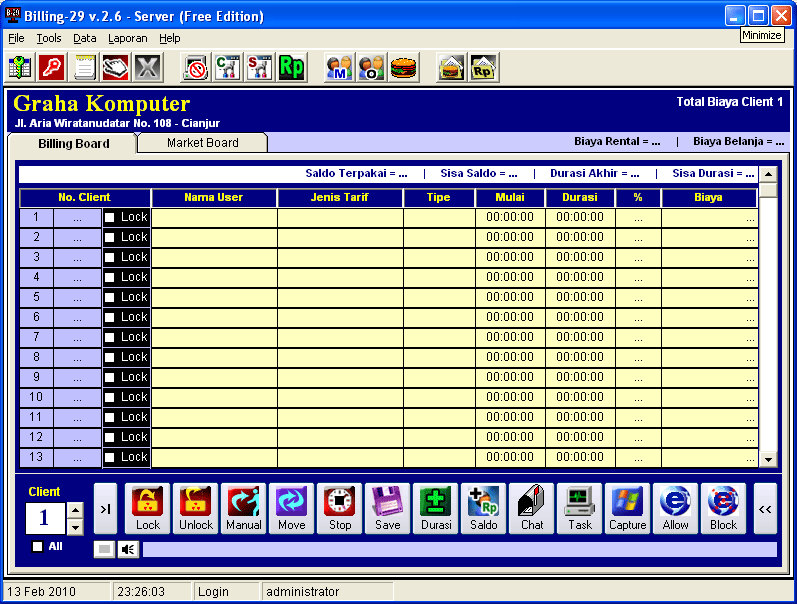Click the Save floppy button
Screen dimensions: 797x604
click(388, 508)
